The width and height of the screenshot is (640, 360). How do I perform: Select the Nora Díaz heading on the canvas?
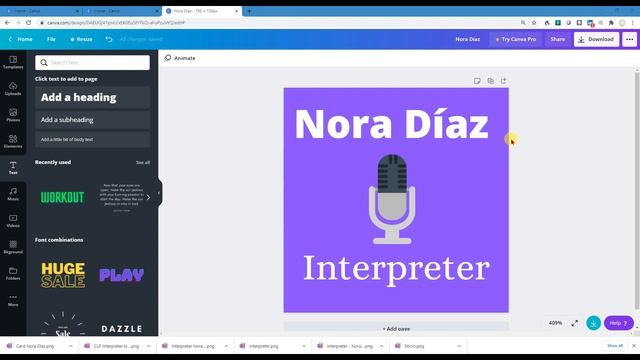(391, 124)
